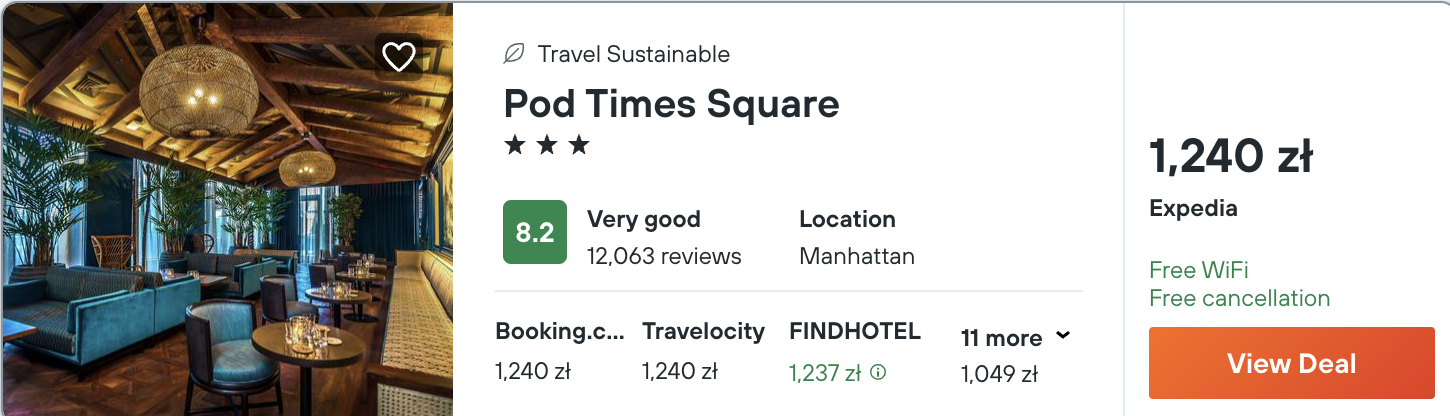Select the Travelocity 1,240 zł offer

click(703, 351)
